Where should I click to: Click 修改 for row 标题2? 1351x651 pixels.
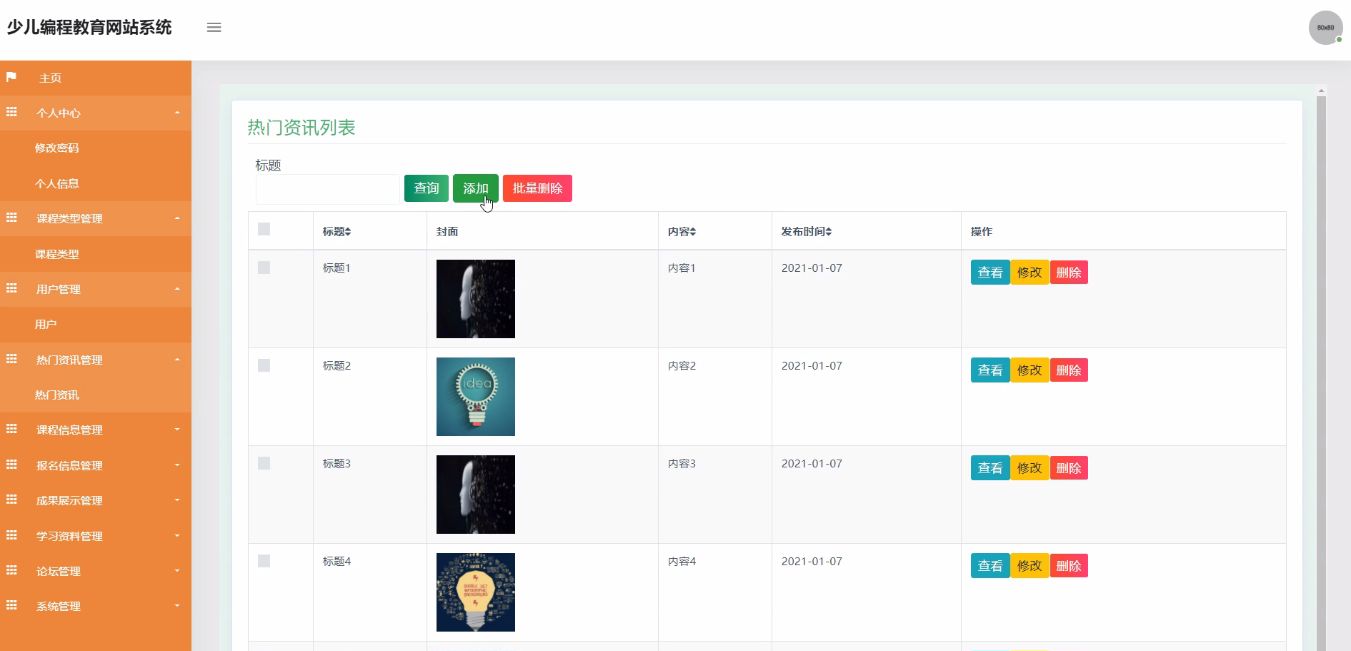pyautogui.click(x=1030, y=370)
